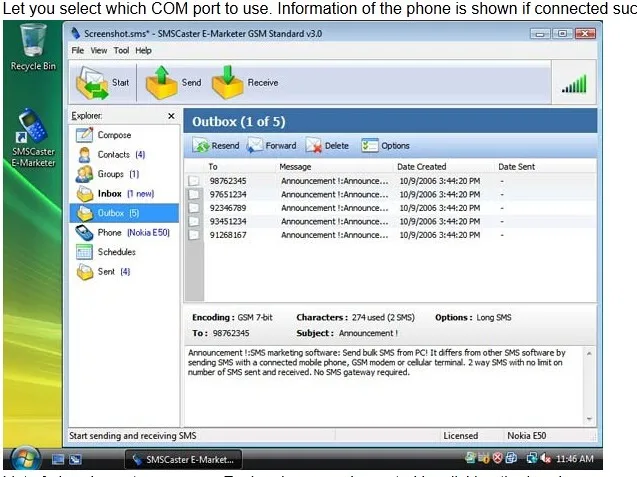Select recipient number 93451234
637x477 pixels.
(x=228, y=221)
